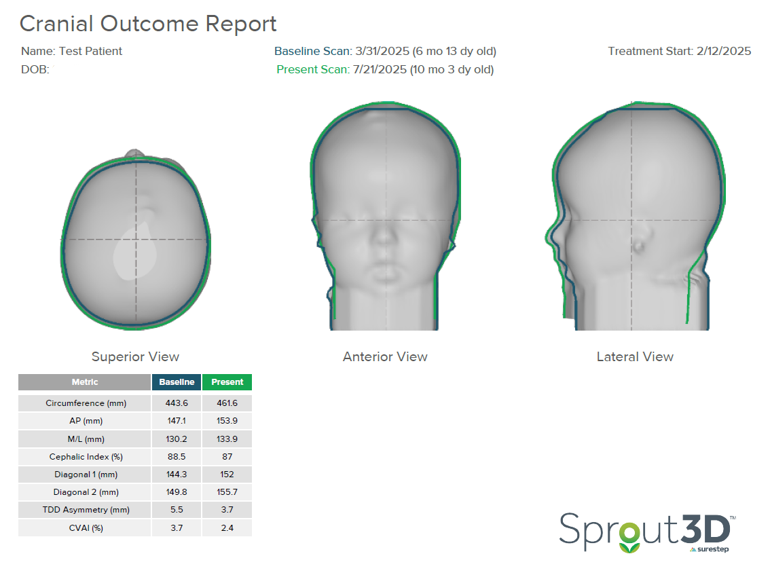The height and width of the screenshot is (575, 770).
Task: Select the blue Baseline column header
Action: click(176, 382)
